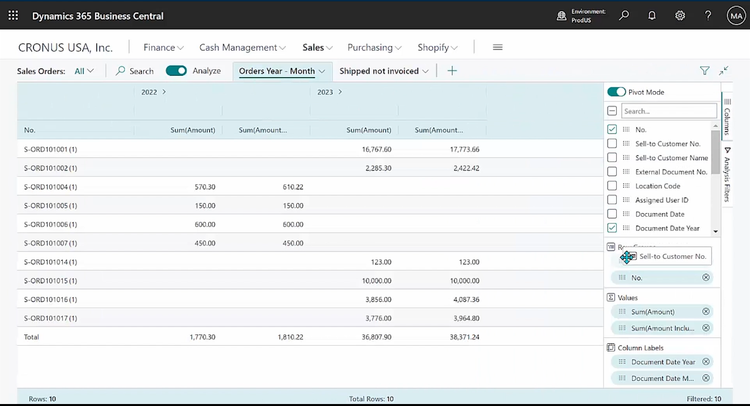Remove Sum(Amount Inclu... from Values
Image resolution: width=750 pixels, height=406 pixels.
tap(706, 328)
